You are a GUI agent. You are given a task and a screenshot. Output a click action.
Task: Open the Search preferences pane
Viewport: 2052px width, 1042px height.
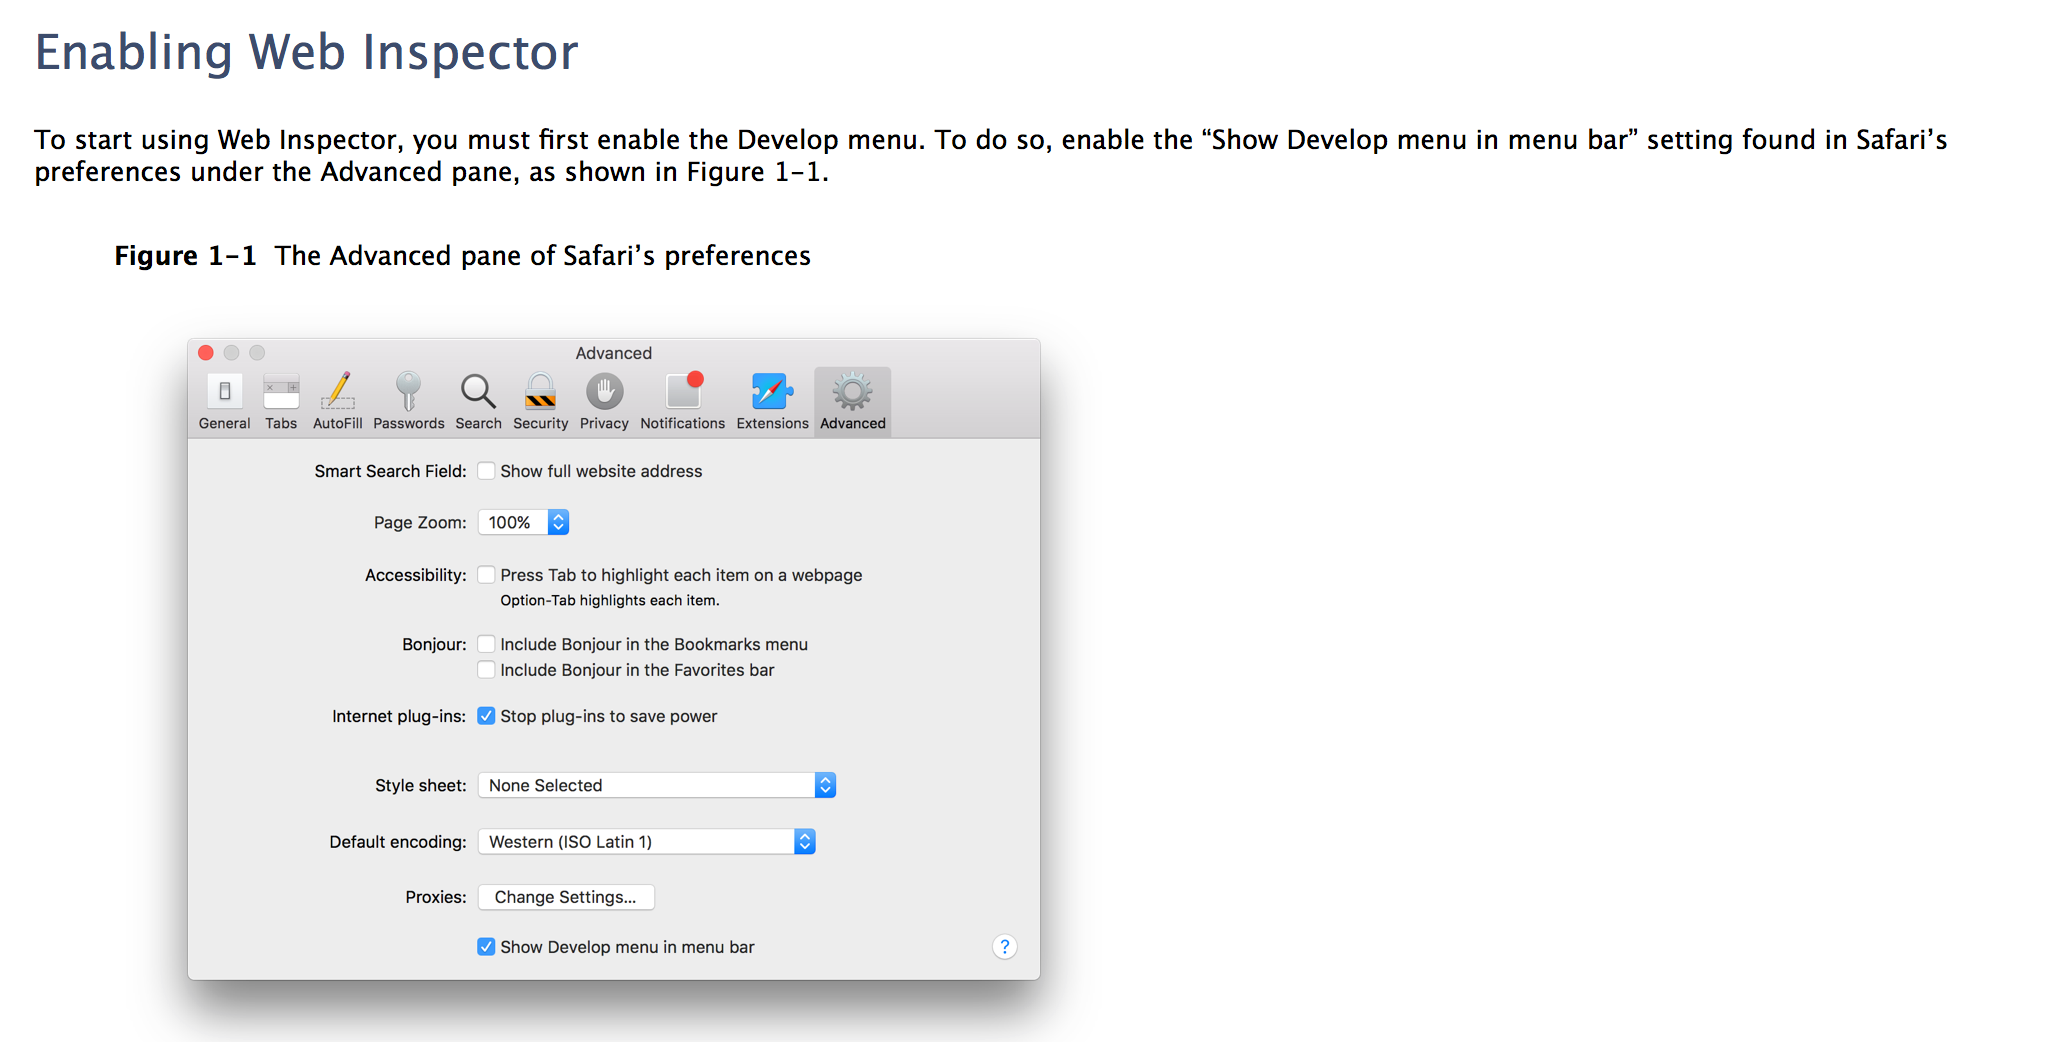478,402
